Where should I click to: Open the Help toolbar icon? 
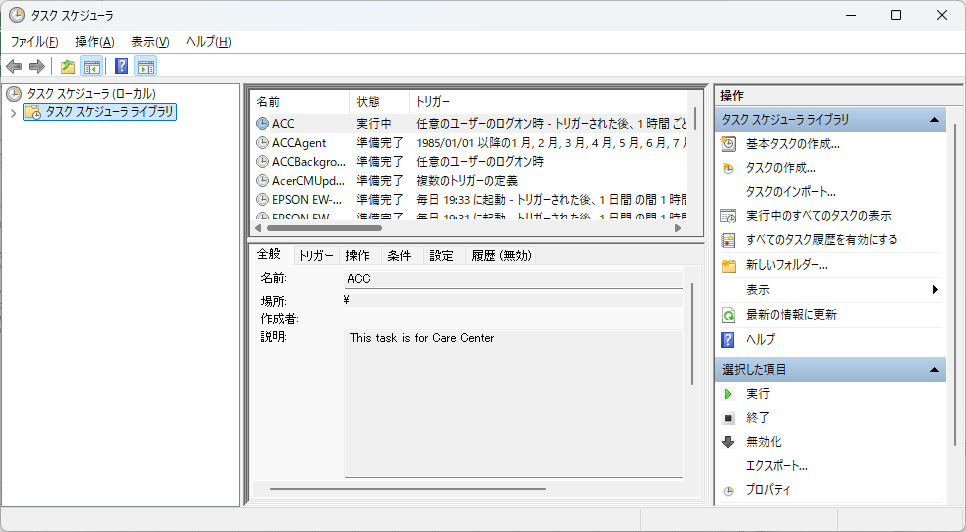pos(121,66)
